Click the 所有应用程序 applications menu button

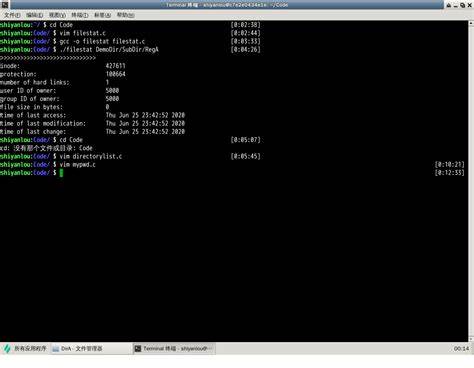[x=25, y=348]
